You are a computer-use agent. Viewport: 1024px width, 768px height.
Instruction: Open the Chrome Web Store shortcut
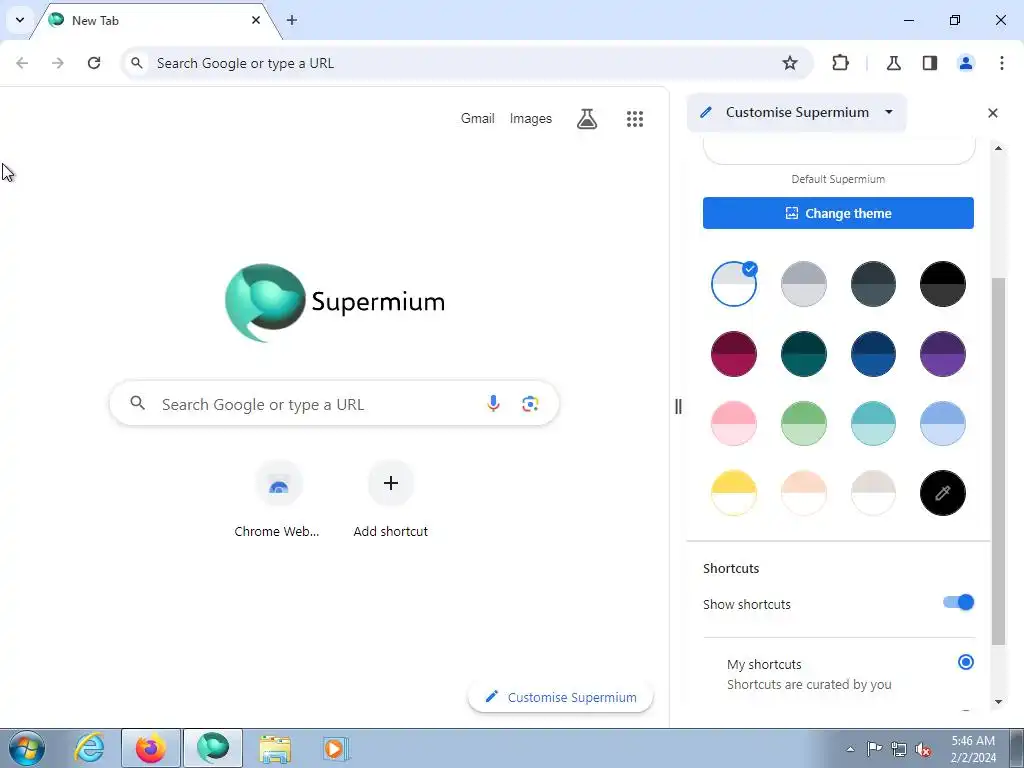pyautogui.click(x=277, y=500)
